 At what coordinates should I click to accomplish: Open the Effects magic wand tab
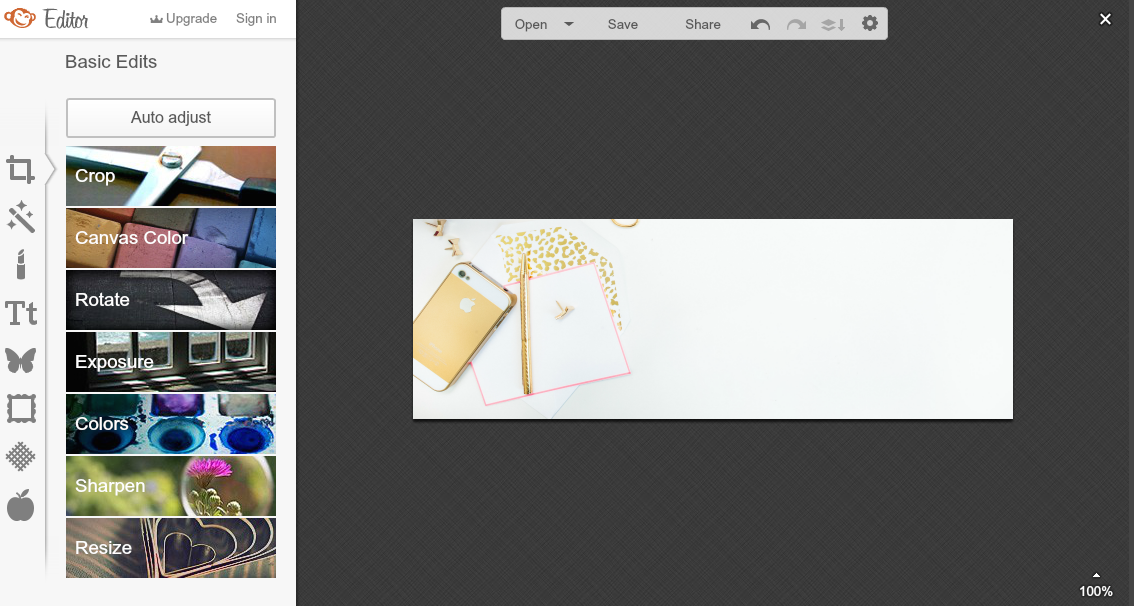(x=21, y=217)
